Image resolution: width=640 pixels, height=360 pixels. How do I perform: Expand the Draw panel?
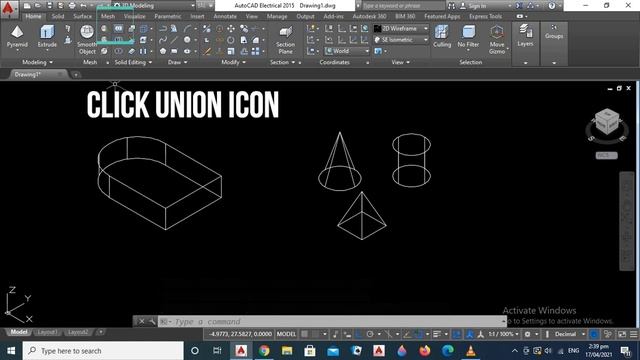point(178,62)
